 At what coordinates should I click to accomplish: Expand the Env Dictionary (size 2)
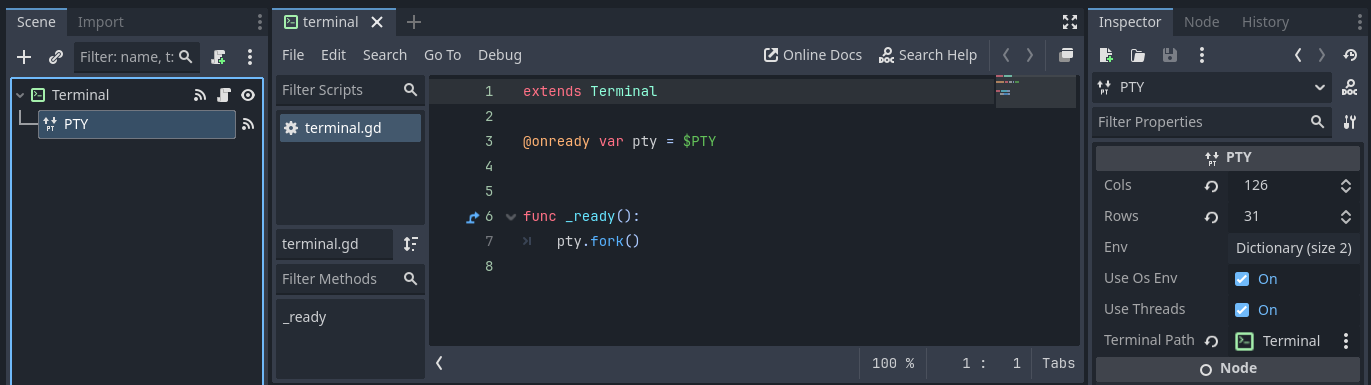pyautogui.click(x=1293, y=248)
